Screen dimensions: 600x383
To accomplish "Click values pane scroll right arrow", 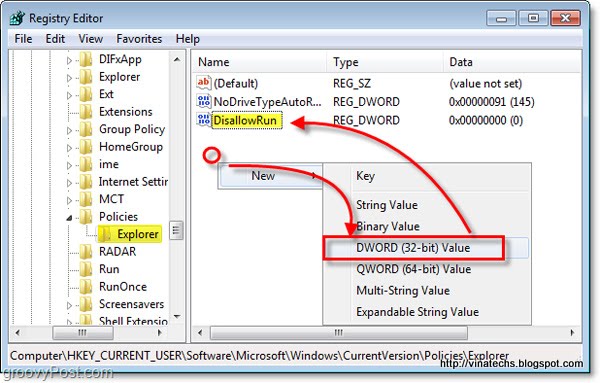I will 572,333.
